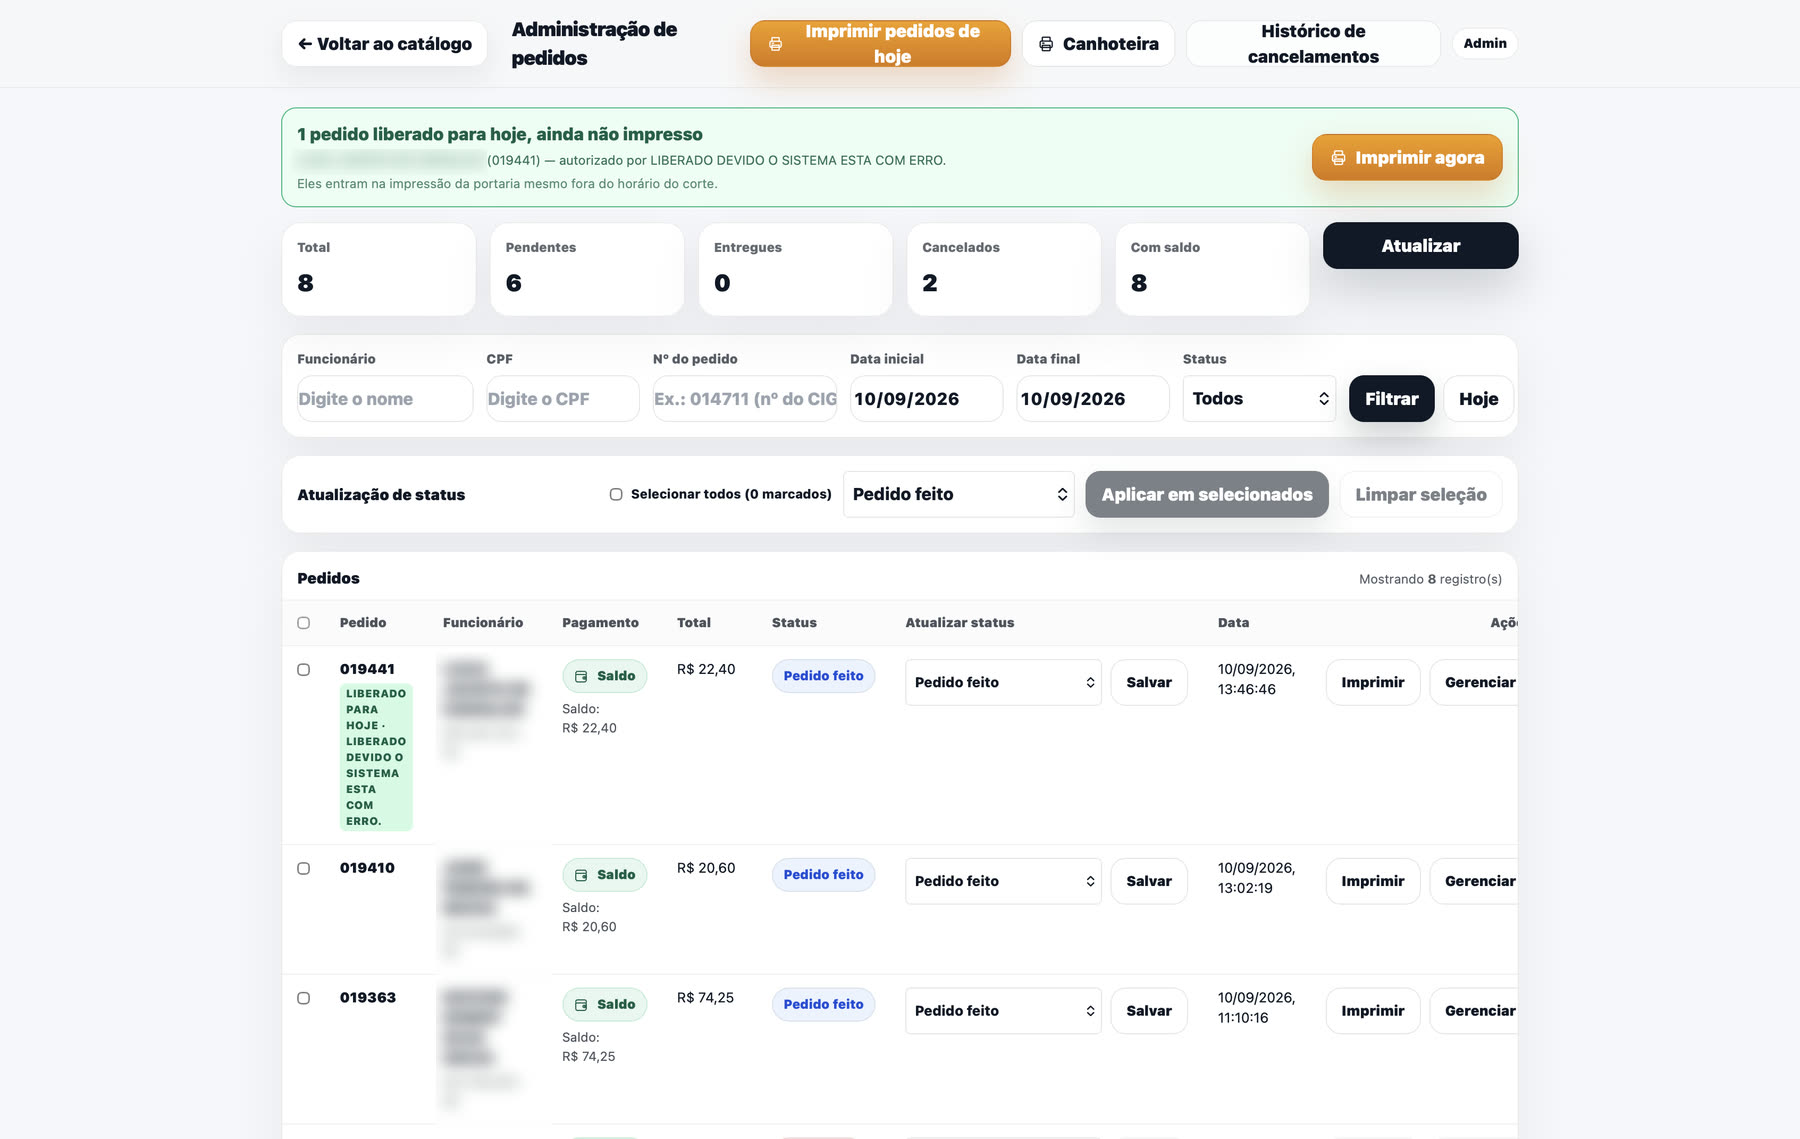Screen dimensions: 1800x1139
Task: Focus the Nº do pedido input field
Action: click(x=745, y=399)
